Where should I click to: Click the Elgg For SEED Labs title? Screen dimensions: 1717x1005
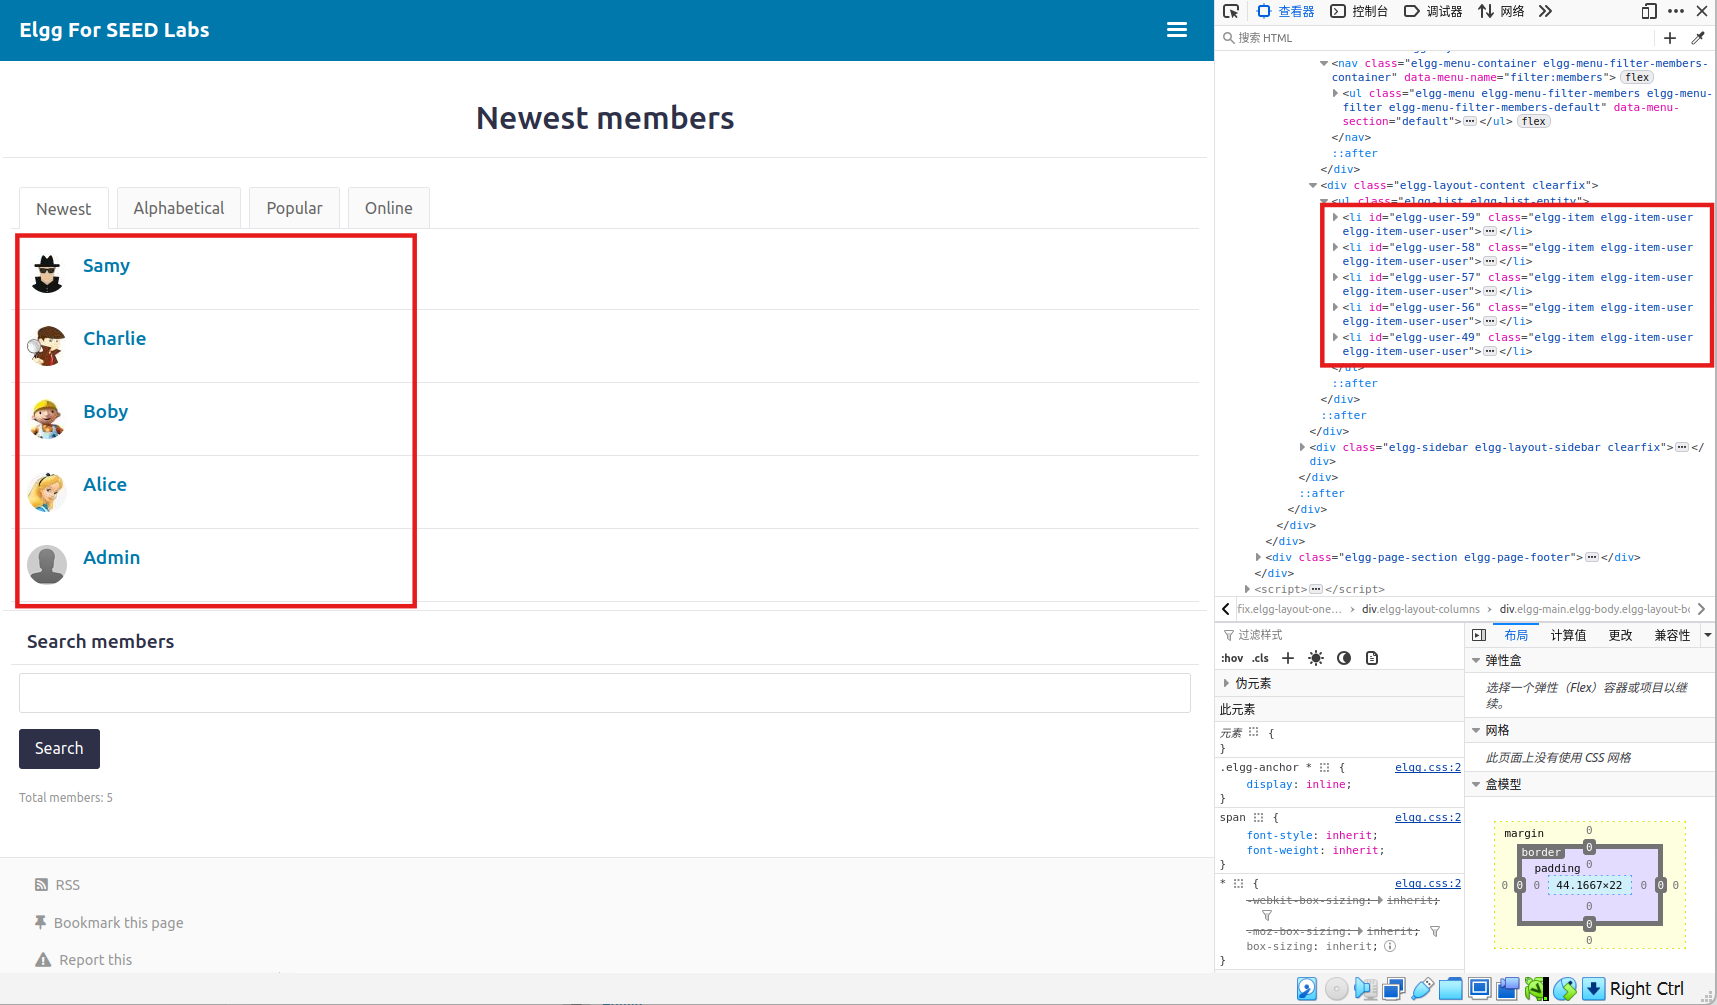click(114, 30)
